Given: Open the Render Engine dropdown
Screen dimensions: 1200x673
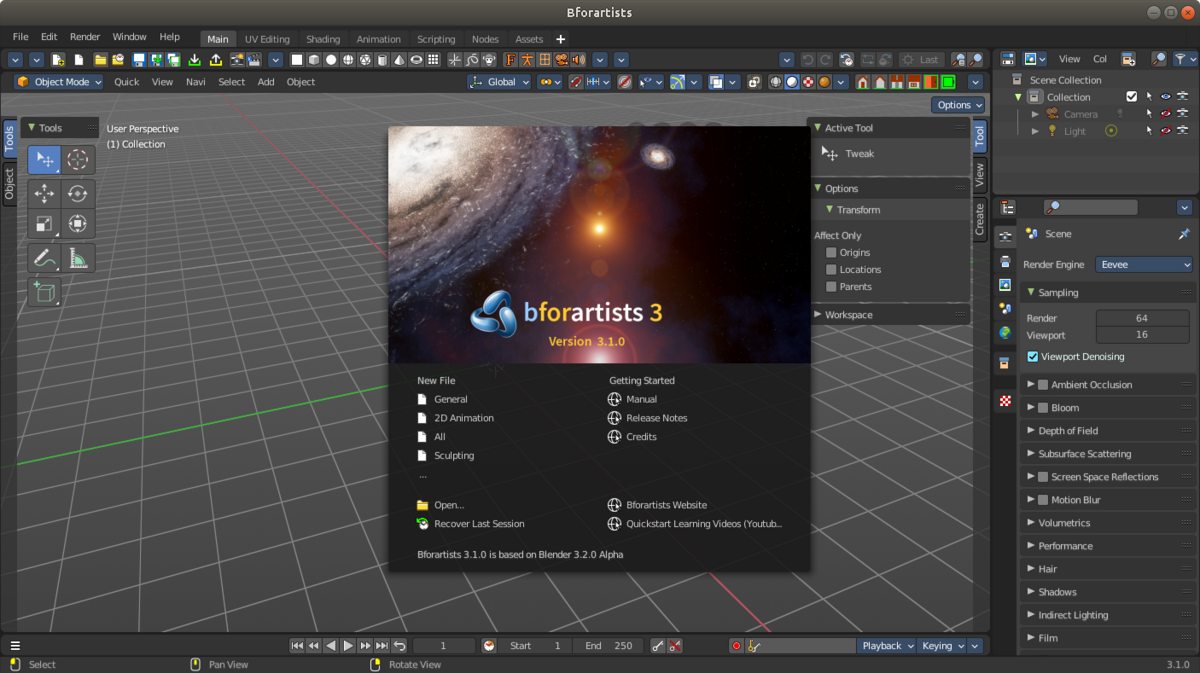Looking at the screenshot, I should pyautogui.click(x=1144, y=265).
